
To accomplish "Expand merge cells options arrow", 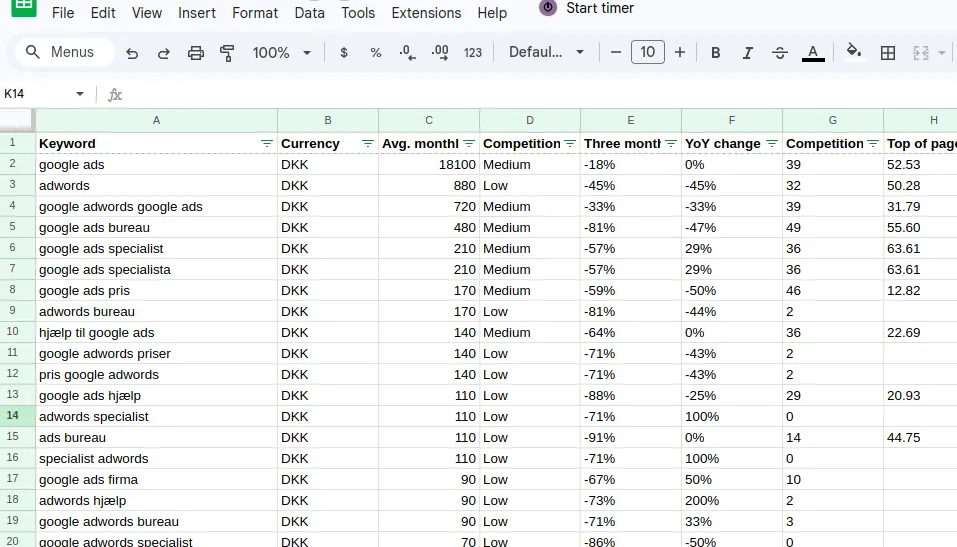I will pyautogui.click(x=942, y=53).
